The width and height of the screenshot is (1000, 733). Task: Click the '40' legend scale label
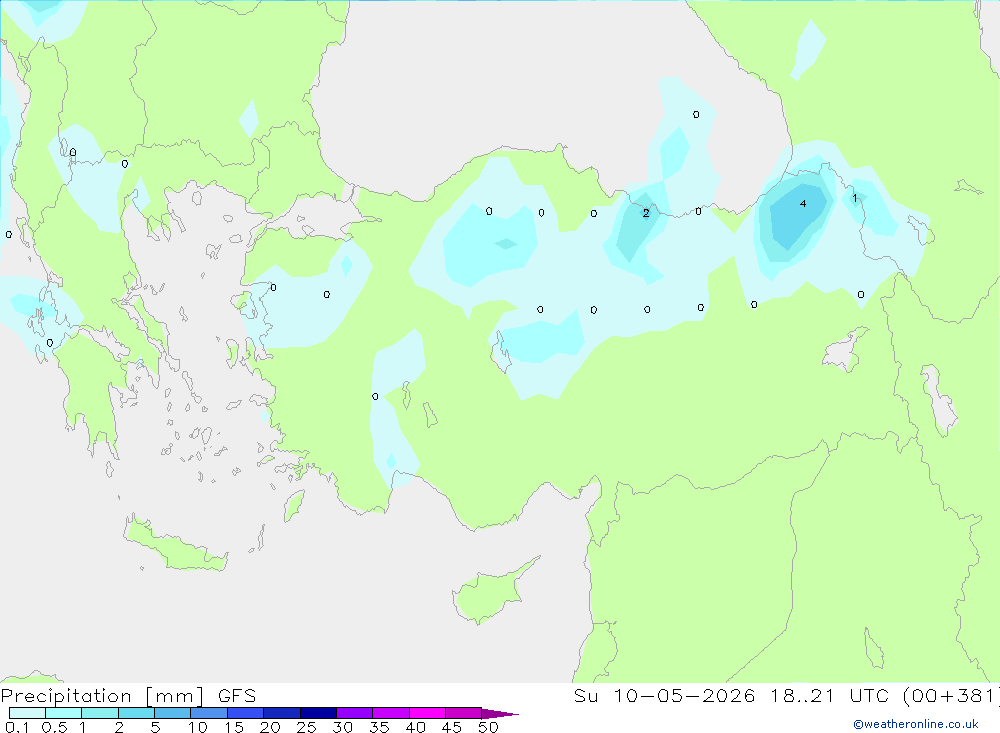(x=415, y=727)
